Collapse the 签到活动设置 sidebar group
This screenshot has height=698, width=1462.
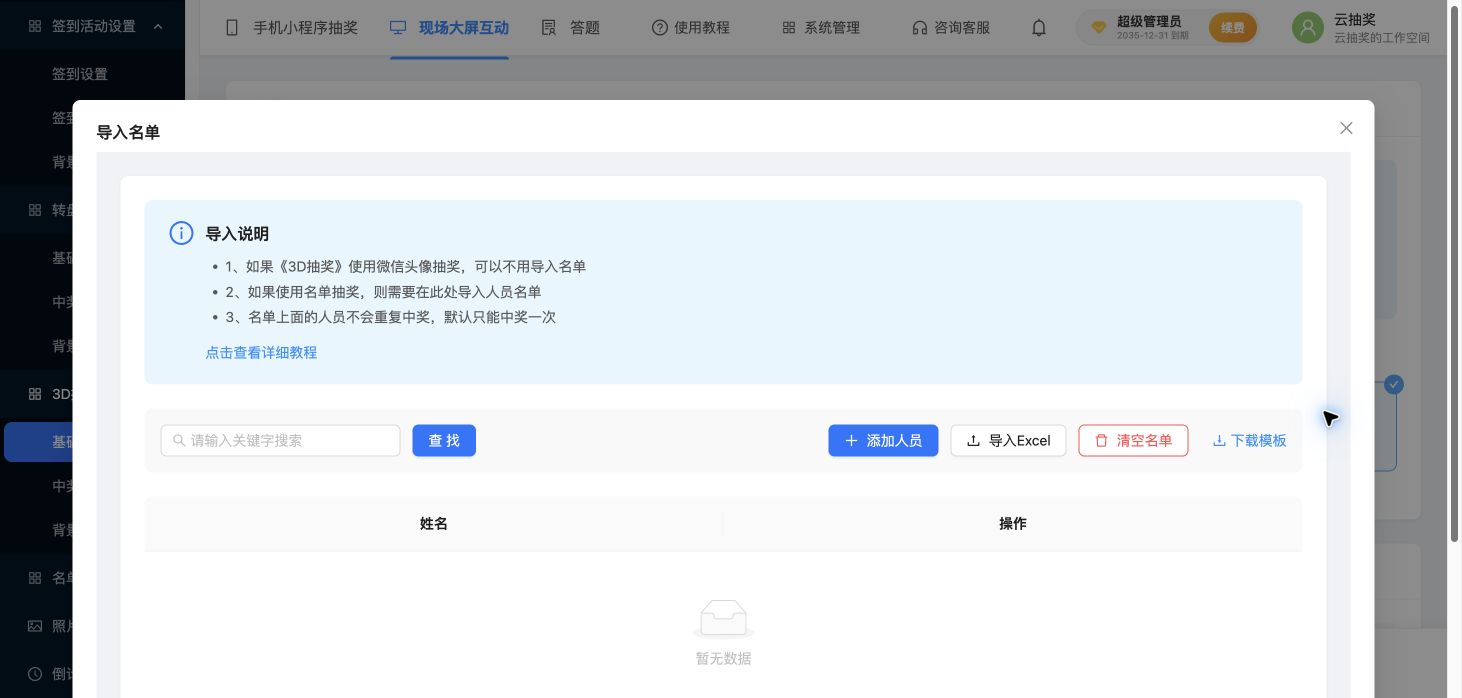(92, 26)
